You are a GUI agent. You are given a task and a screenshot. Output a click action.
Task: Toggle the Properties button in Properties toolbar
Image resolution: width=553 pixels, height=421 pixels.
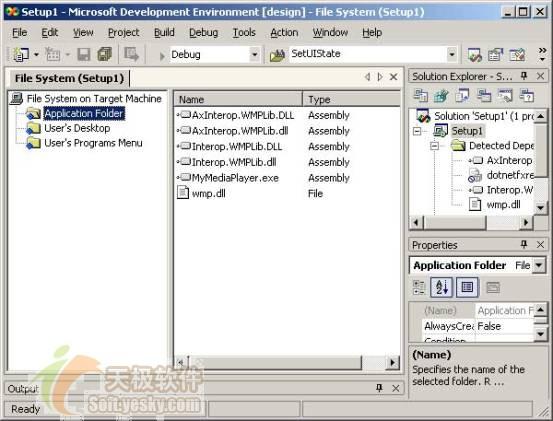click(x=467, y=287)
